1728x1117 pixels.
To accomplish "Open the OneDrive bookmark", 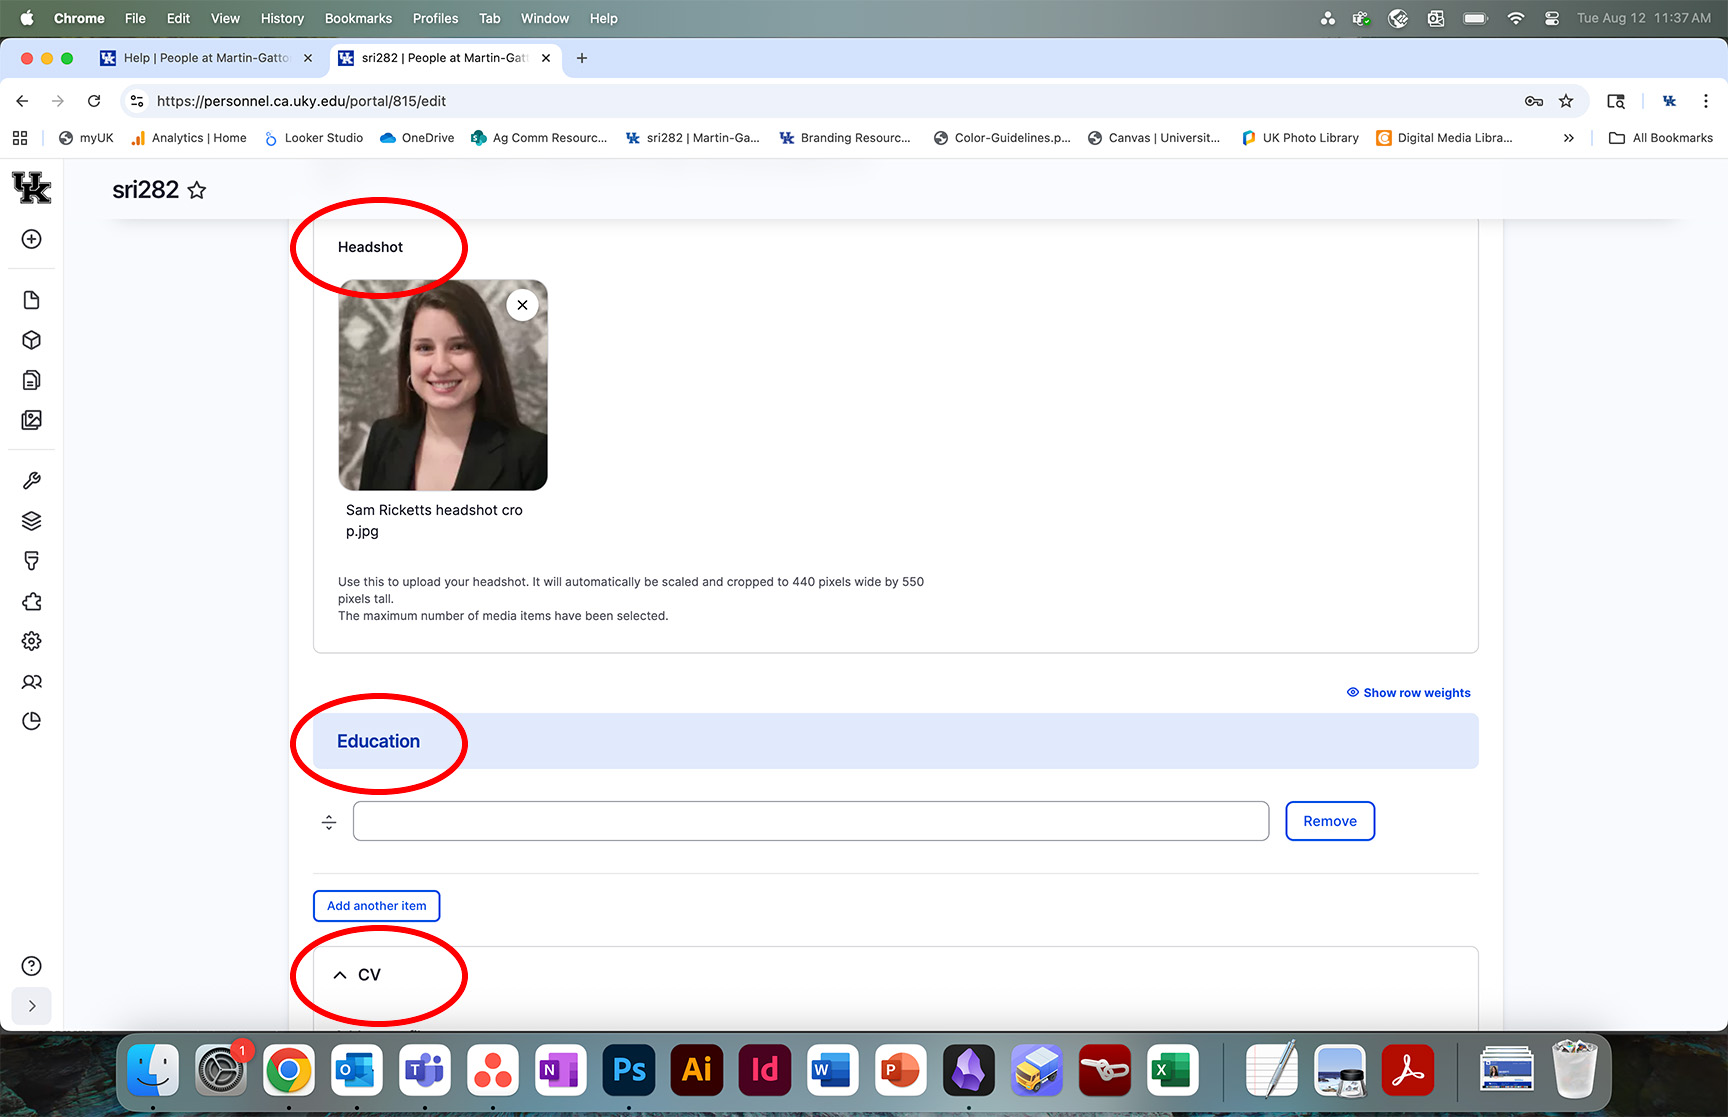I will (x=417, y=138).
